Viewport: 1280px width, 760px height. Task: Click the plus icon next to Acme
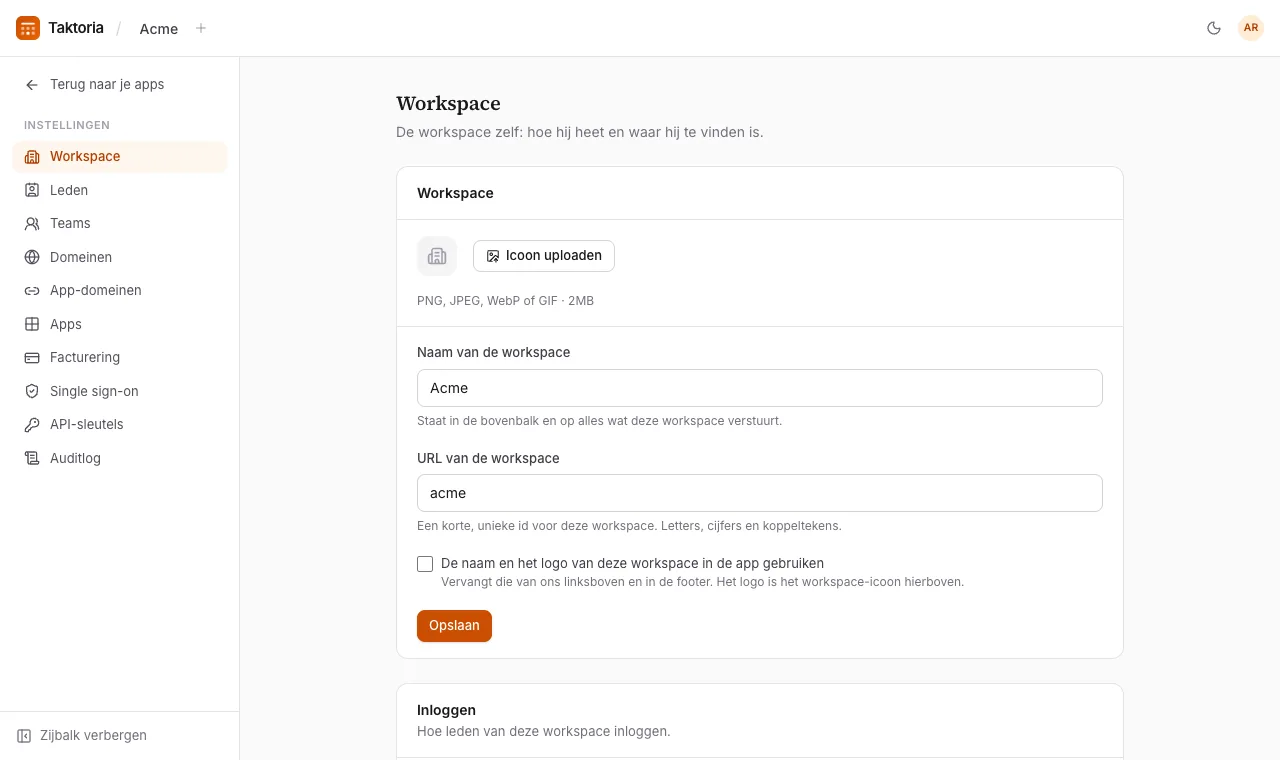coord(201,28)
